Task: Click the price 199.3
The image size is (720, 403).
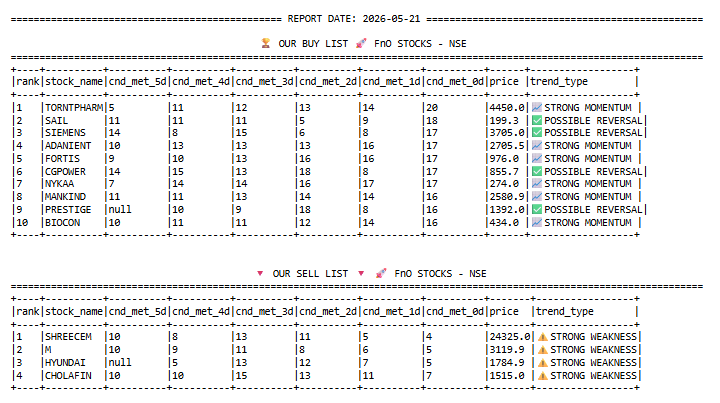Action: point(504,120)
